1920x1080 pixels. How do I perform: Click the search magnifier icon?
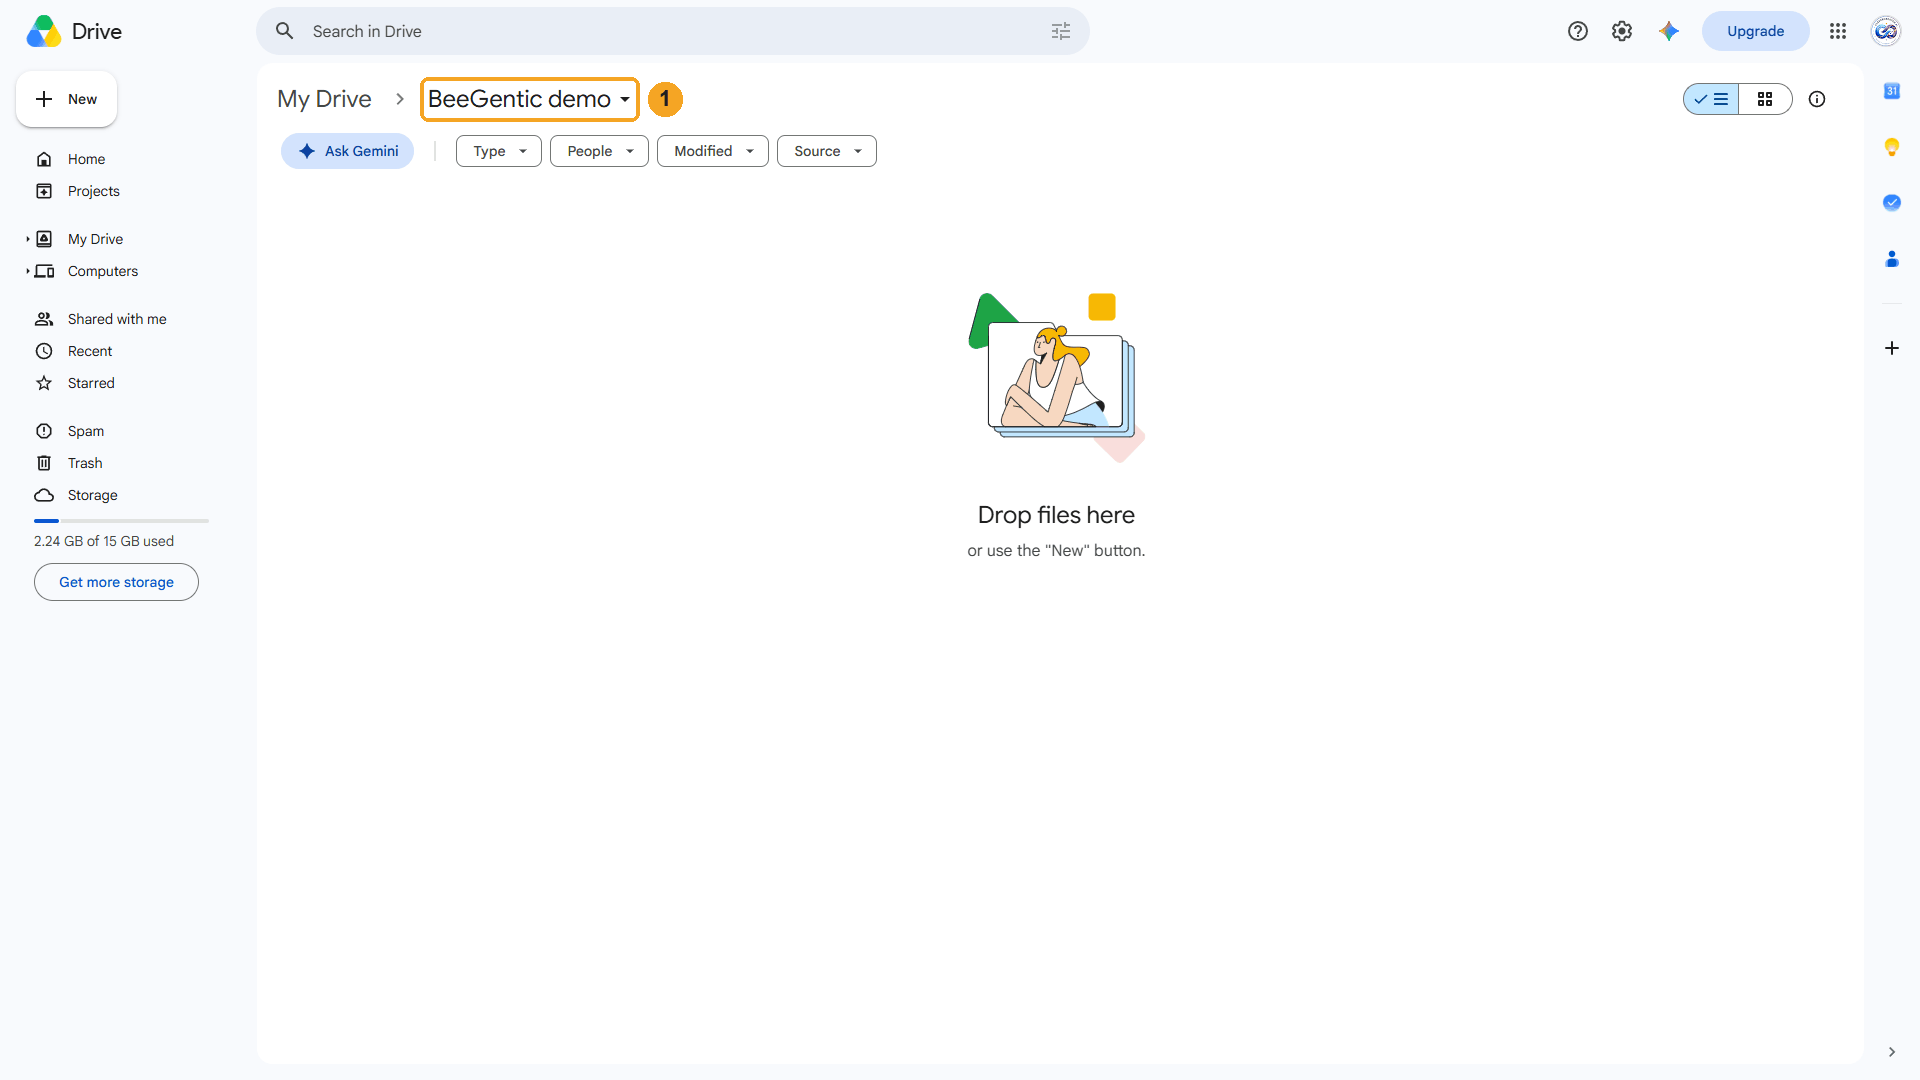tap(285, 31)
